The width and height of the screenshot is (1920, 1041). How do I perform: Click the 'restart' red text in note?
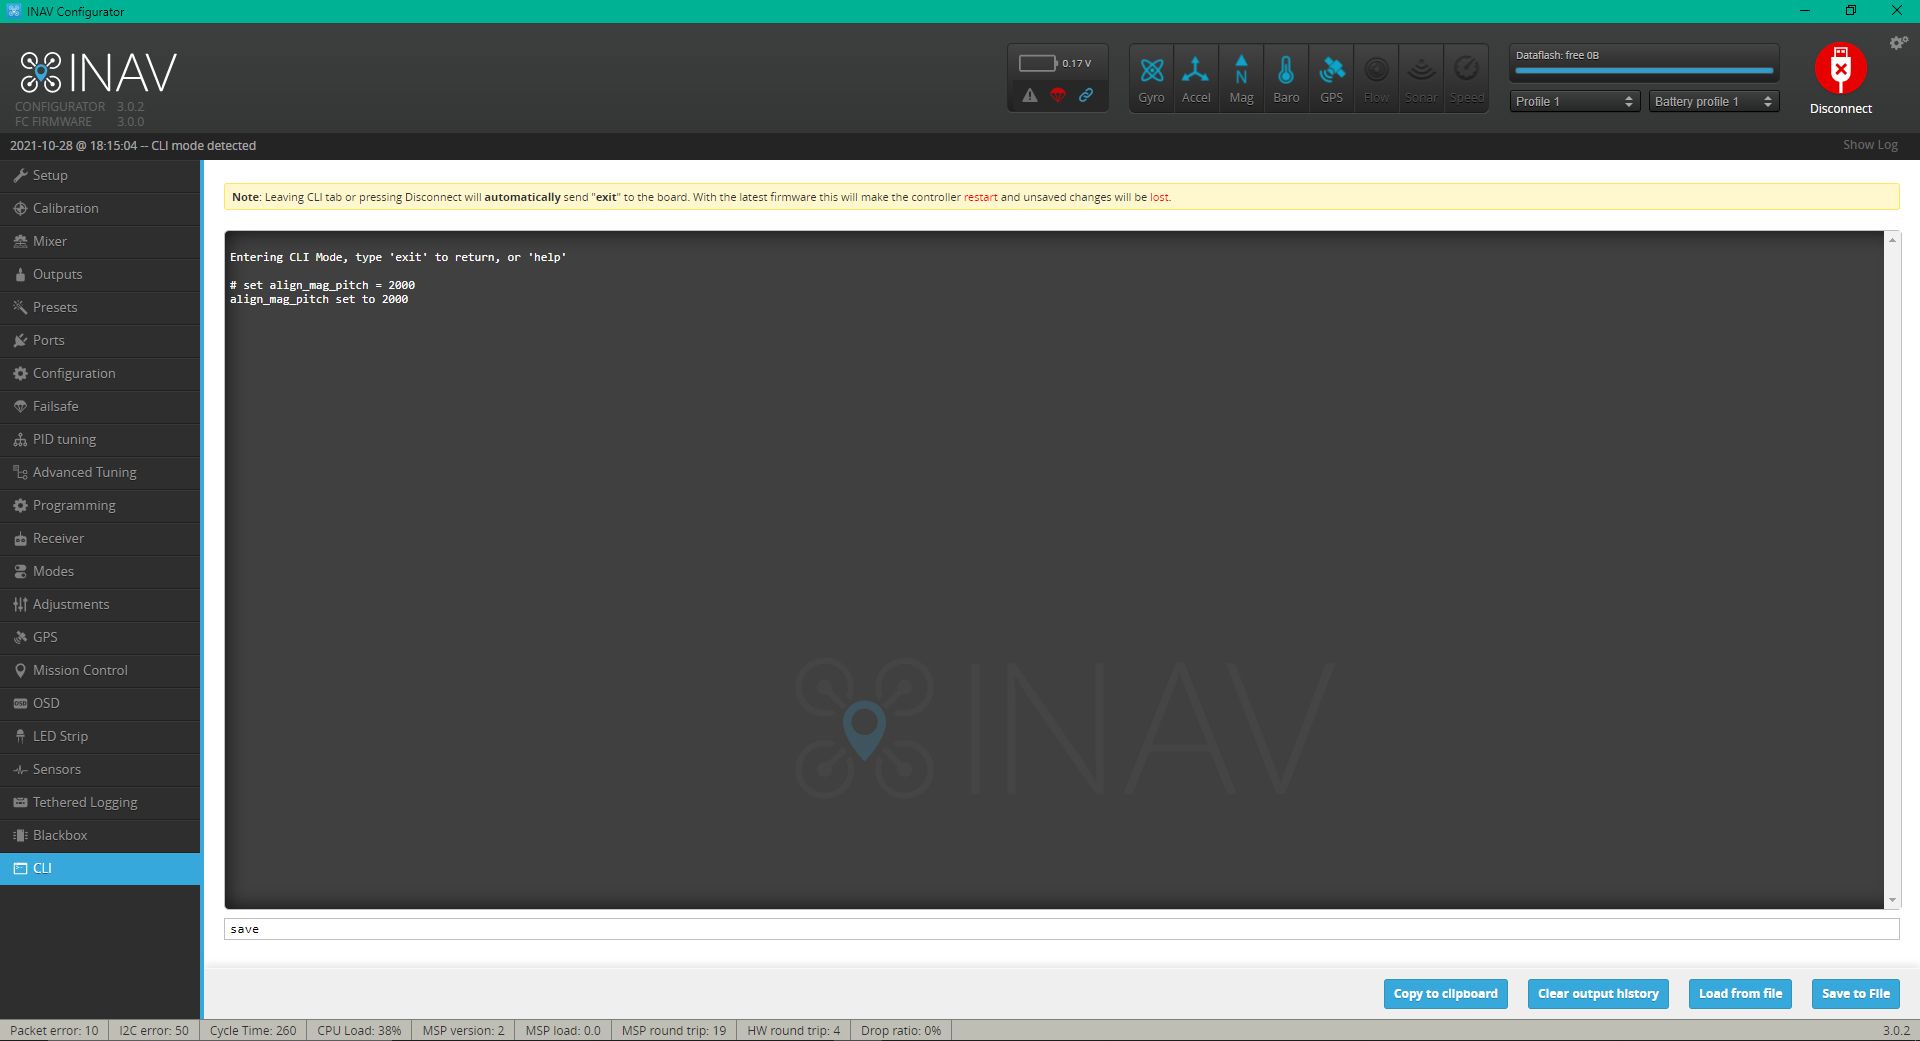pyautogui.click(x=980, y=197)
